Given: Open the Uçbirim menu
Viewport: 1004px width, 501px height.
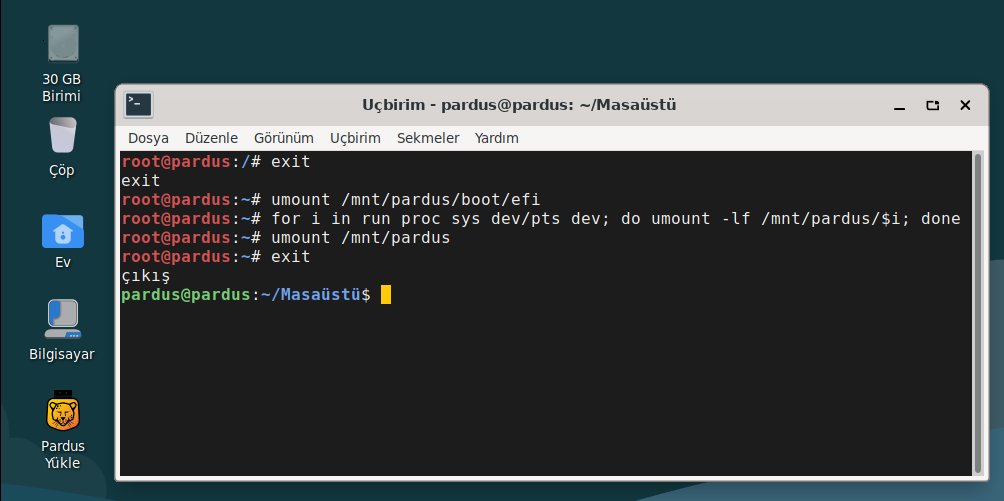Looking at the screenshot, I should point(355,138).
